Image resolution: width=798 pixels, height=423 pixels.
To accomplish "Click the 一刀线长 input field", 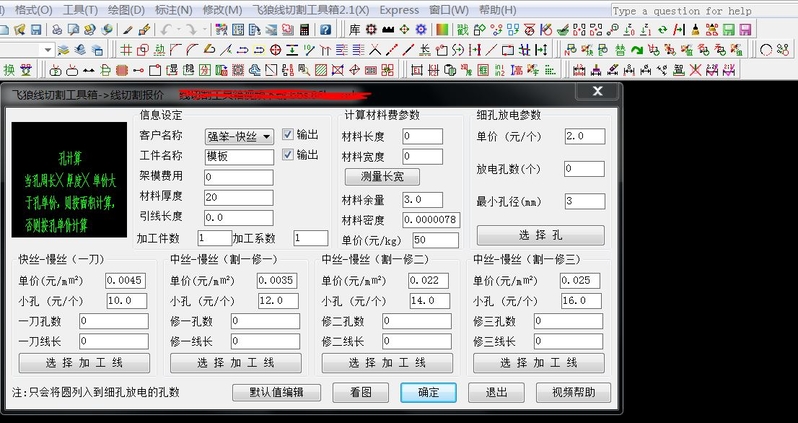I will pos(114,341).
